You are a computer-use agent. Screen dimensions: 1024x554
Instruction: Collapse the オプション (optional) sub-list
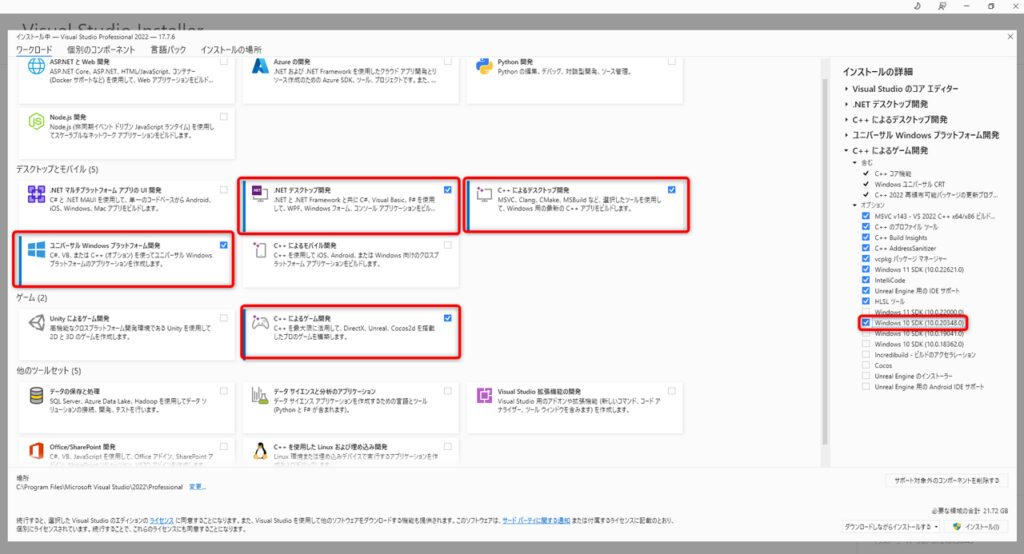coord(855,205)
